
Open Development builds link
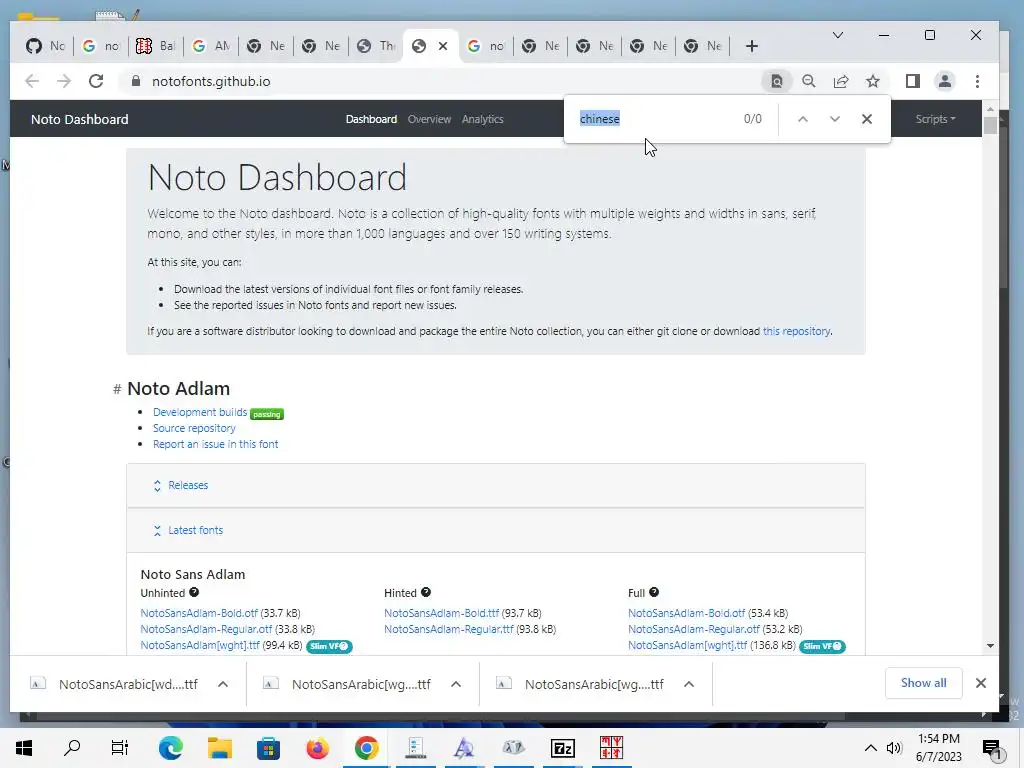(200, 412)
